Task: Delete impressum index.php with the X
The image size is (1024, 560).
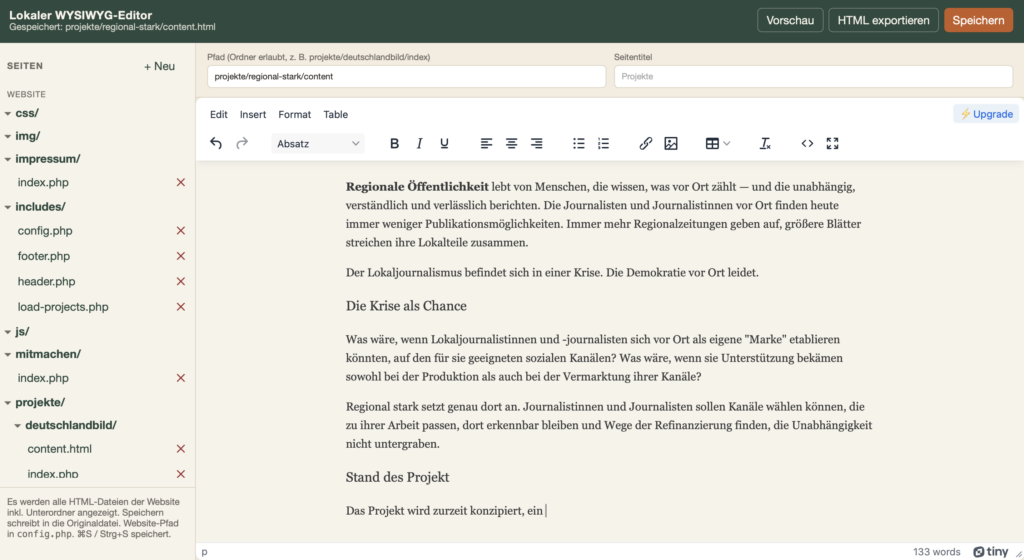Action: click(181, 182)
